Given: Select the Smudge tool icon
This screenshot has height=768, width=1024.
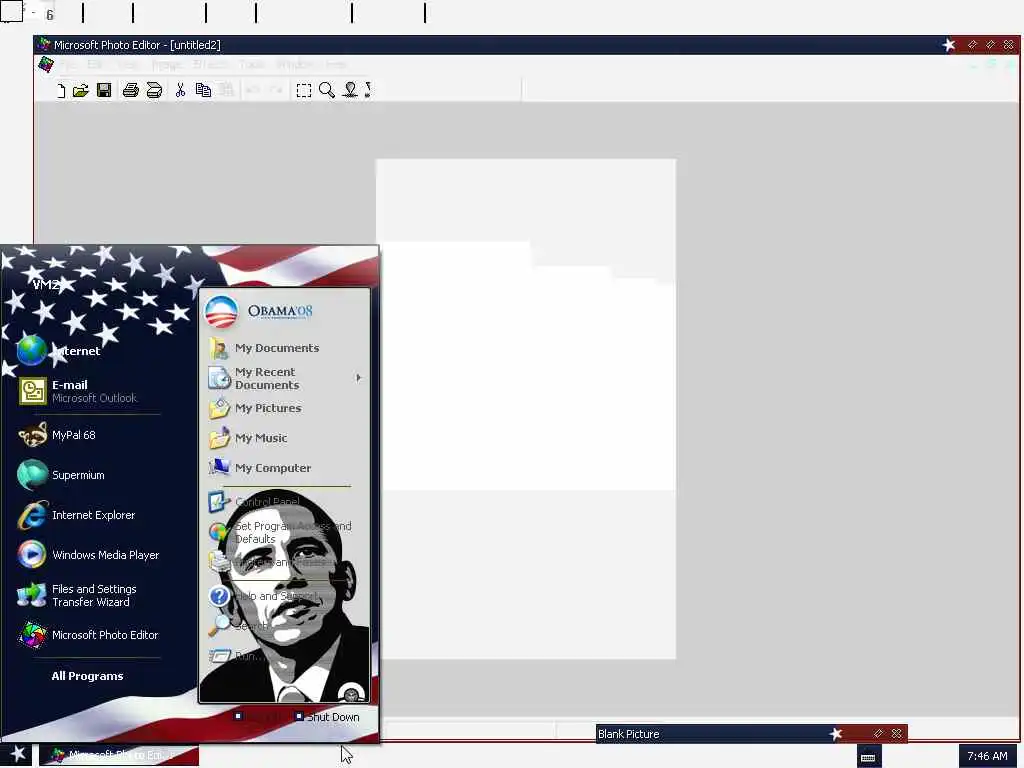Looking at the screenshot, I should pos(350,90).
